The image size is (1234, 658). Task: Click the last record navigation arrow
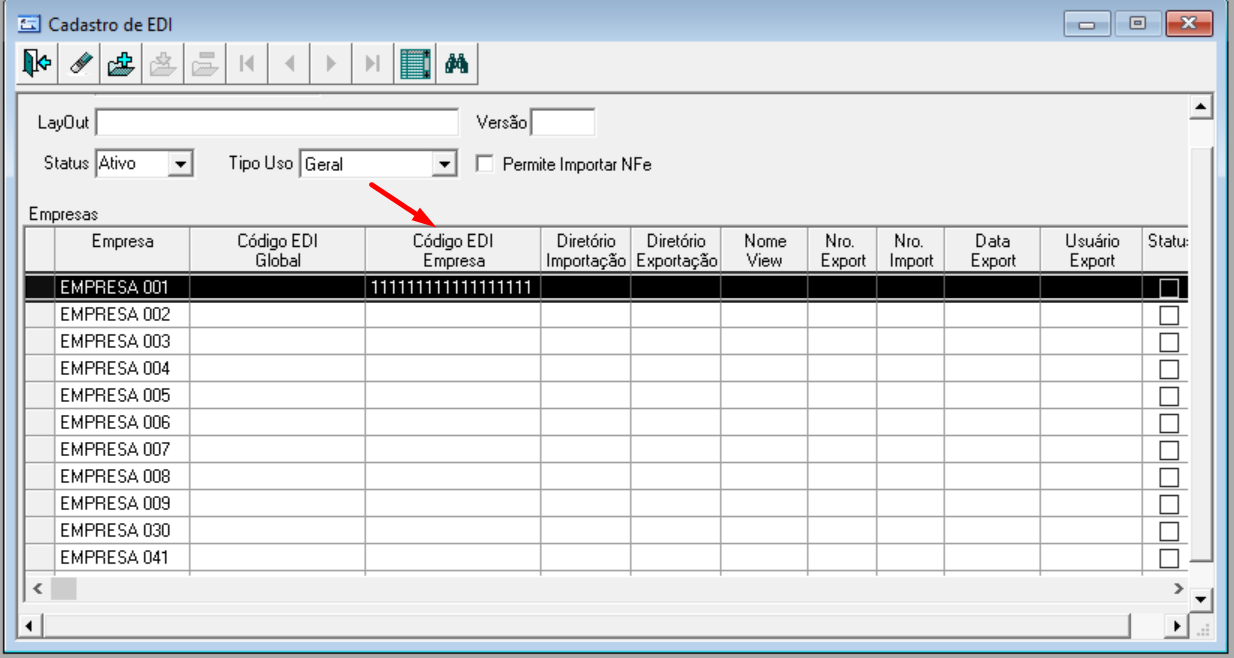click(372, 64)
